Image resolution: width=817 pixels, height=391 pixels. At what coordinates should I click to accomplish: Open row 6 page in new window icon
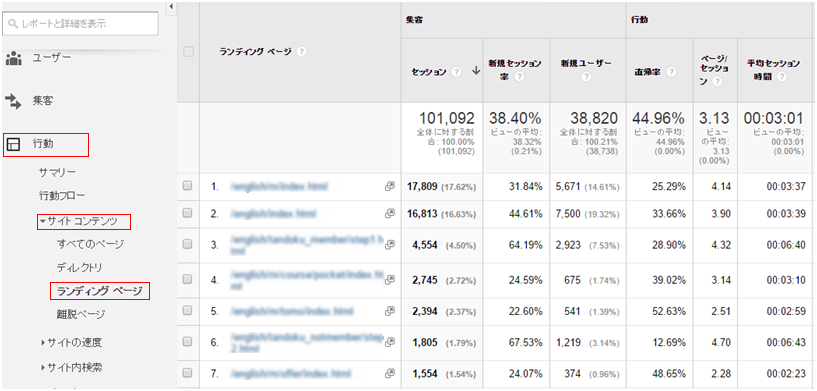(x=389, y=343)
